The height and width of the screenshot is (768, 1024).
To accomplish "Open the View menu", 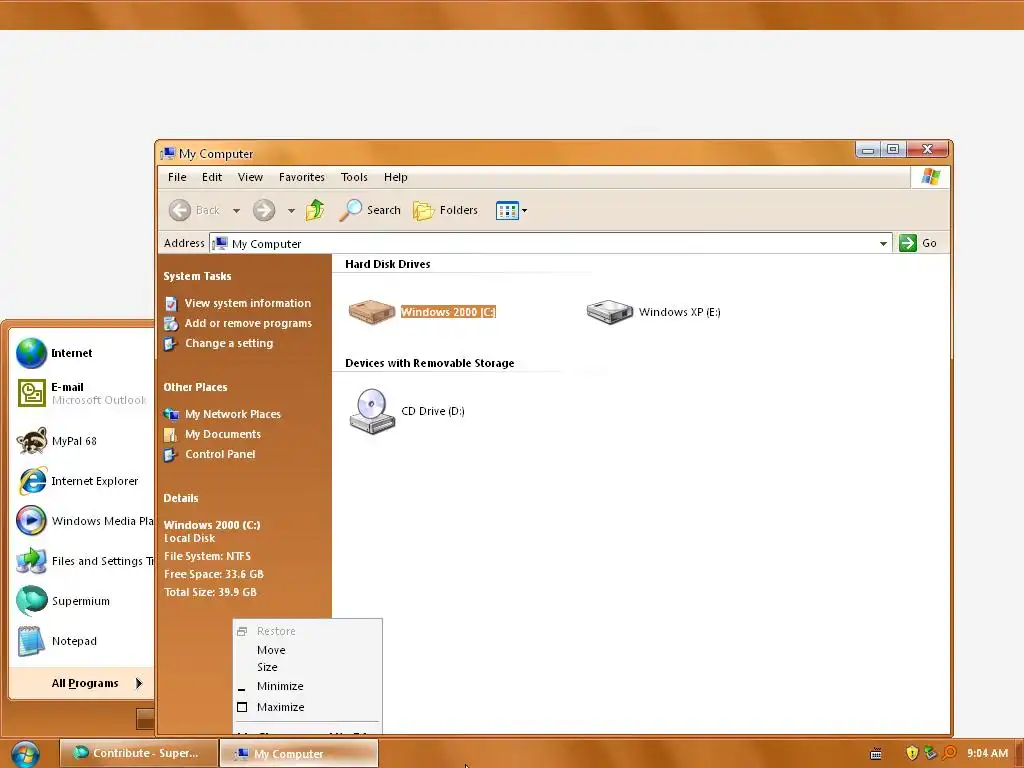I will (x=250, y=177).
